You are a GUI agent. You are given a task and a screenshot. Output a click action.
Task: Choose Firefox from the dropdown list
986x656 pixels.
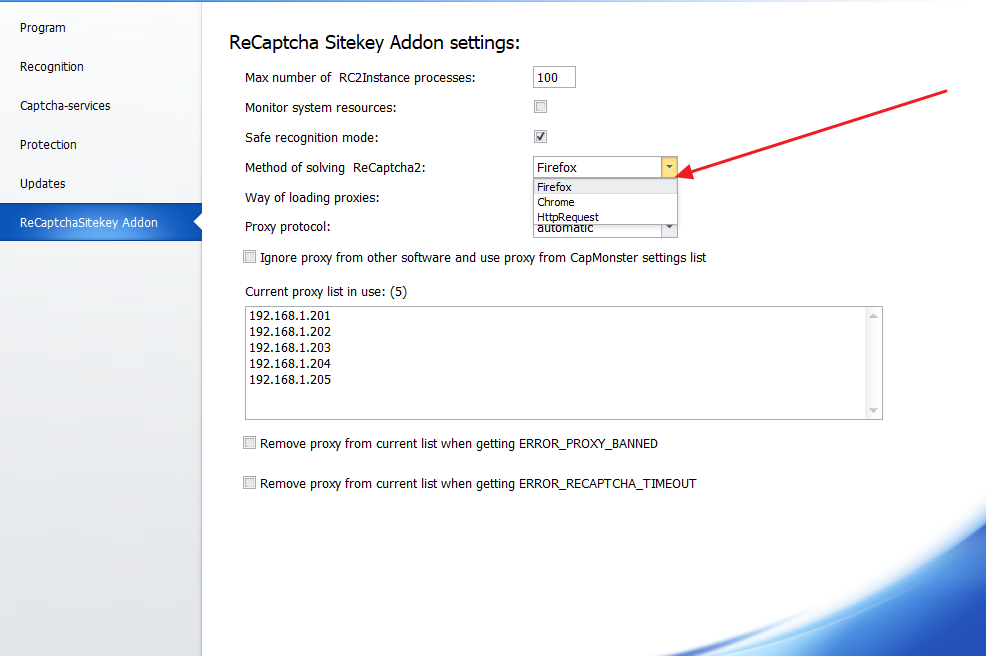[x=555, y=187]
